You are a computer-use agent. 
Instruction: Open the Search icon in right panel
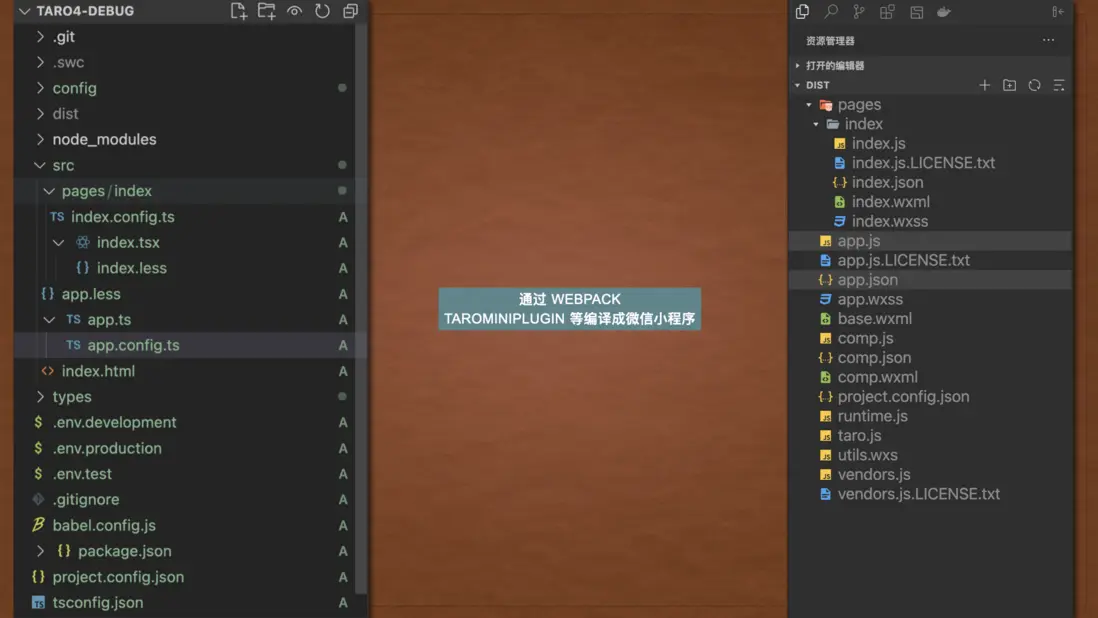pyautogui.click(x=831, y=11)
